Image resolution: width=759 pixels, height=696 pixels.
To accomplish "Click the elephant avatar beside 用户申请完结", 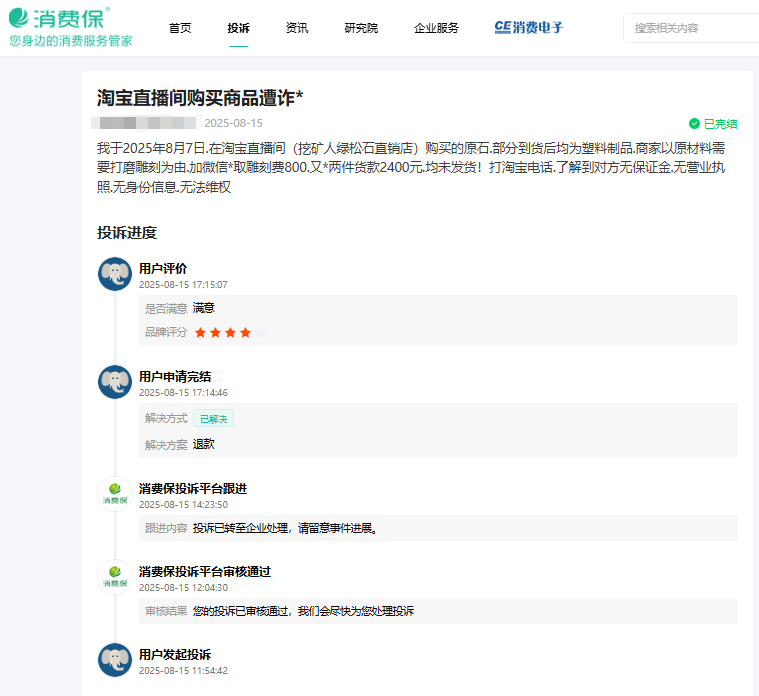I will click(x=115, y=382).
